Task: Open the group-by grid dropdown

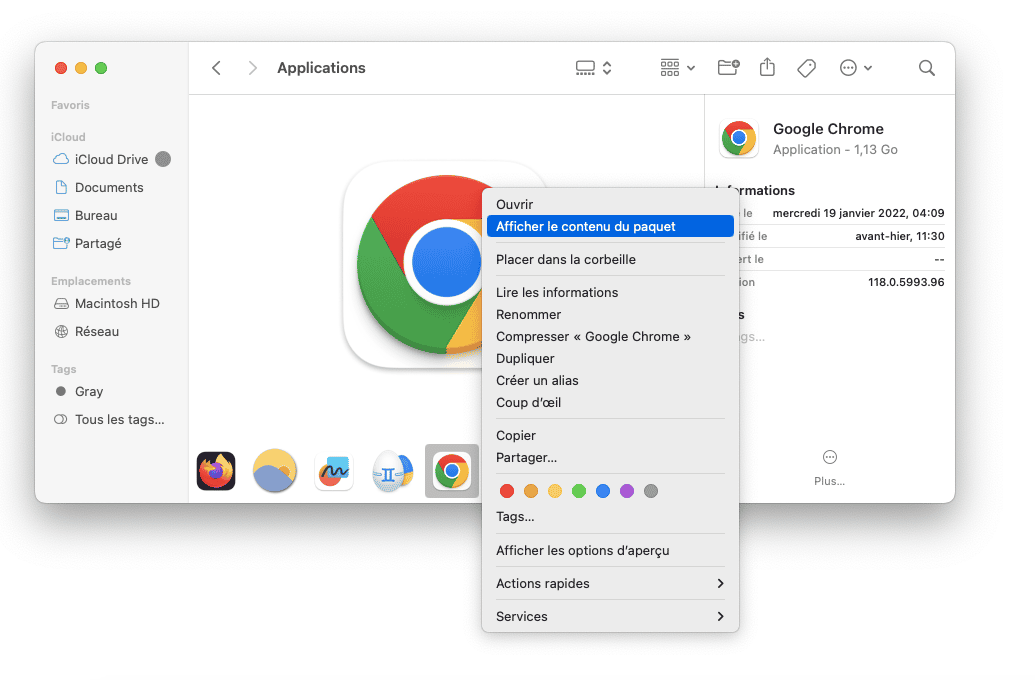Action: (x=677, y=68)
